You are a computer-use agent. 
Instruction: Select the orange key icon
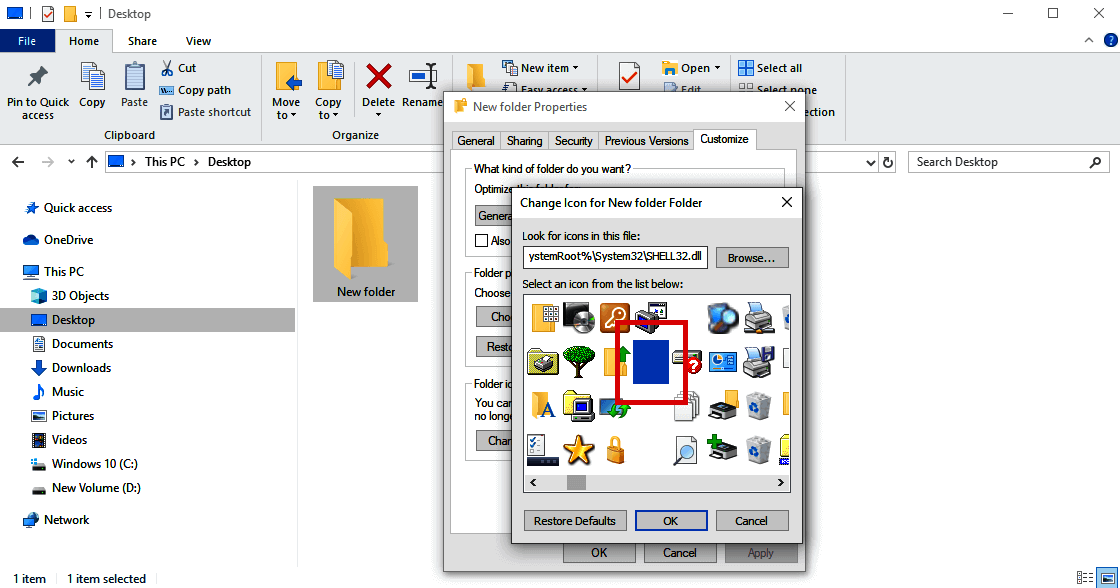point(615,317)
